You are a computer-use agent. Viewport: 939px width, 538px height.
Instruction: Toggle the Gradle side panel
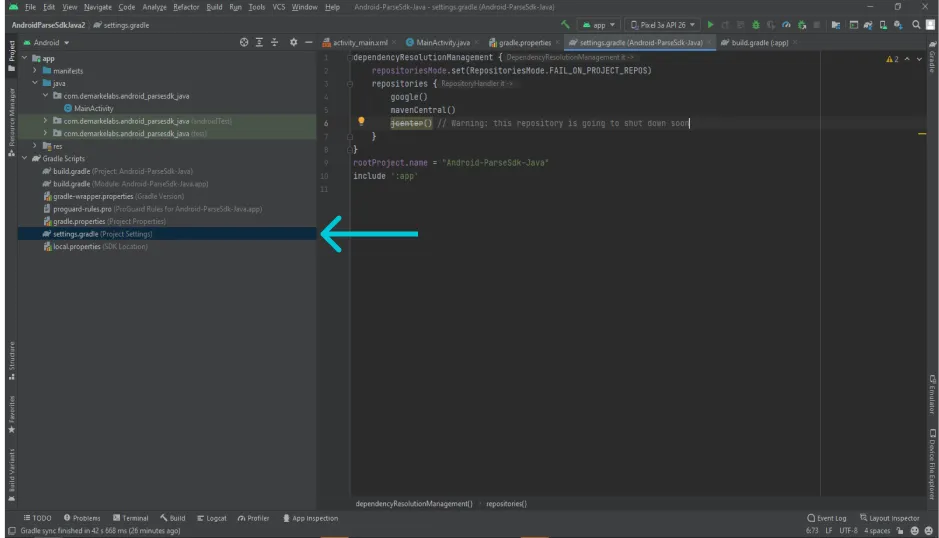pos(932,58)
